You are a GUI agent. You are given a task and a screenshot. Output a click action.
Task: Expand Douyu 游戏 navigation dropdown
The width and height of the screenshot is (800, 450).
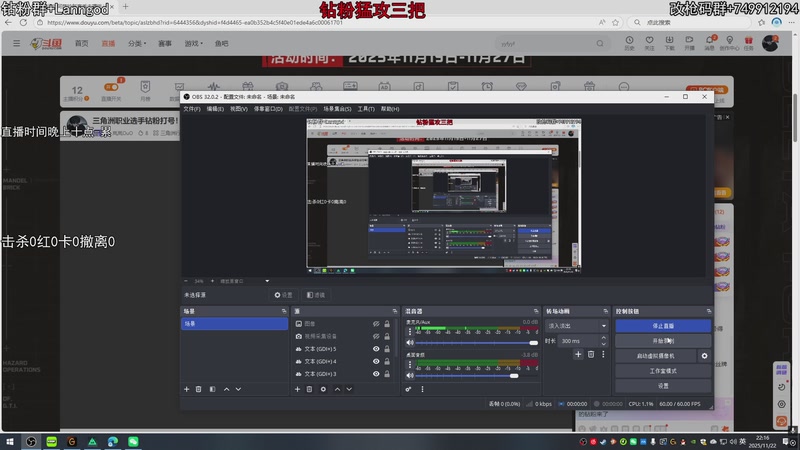193,43
